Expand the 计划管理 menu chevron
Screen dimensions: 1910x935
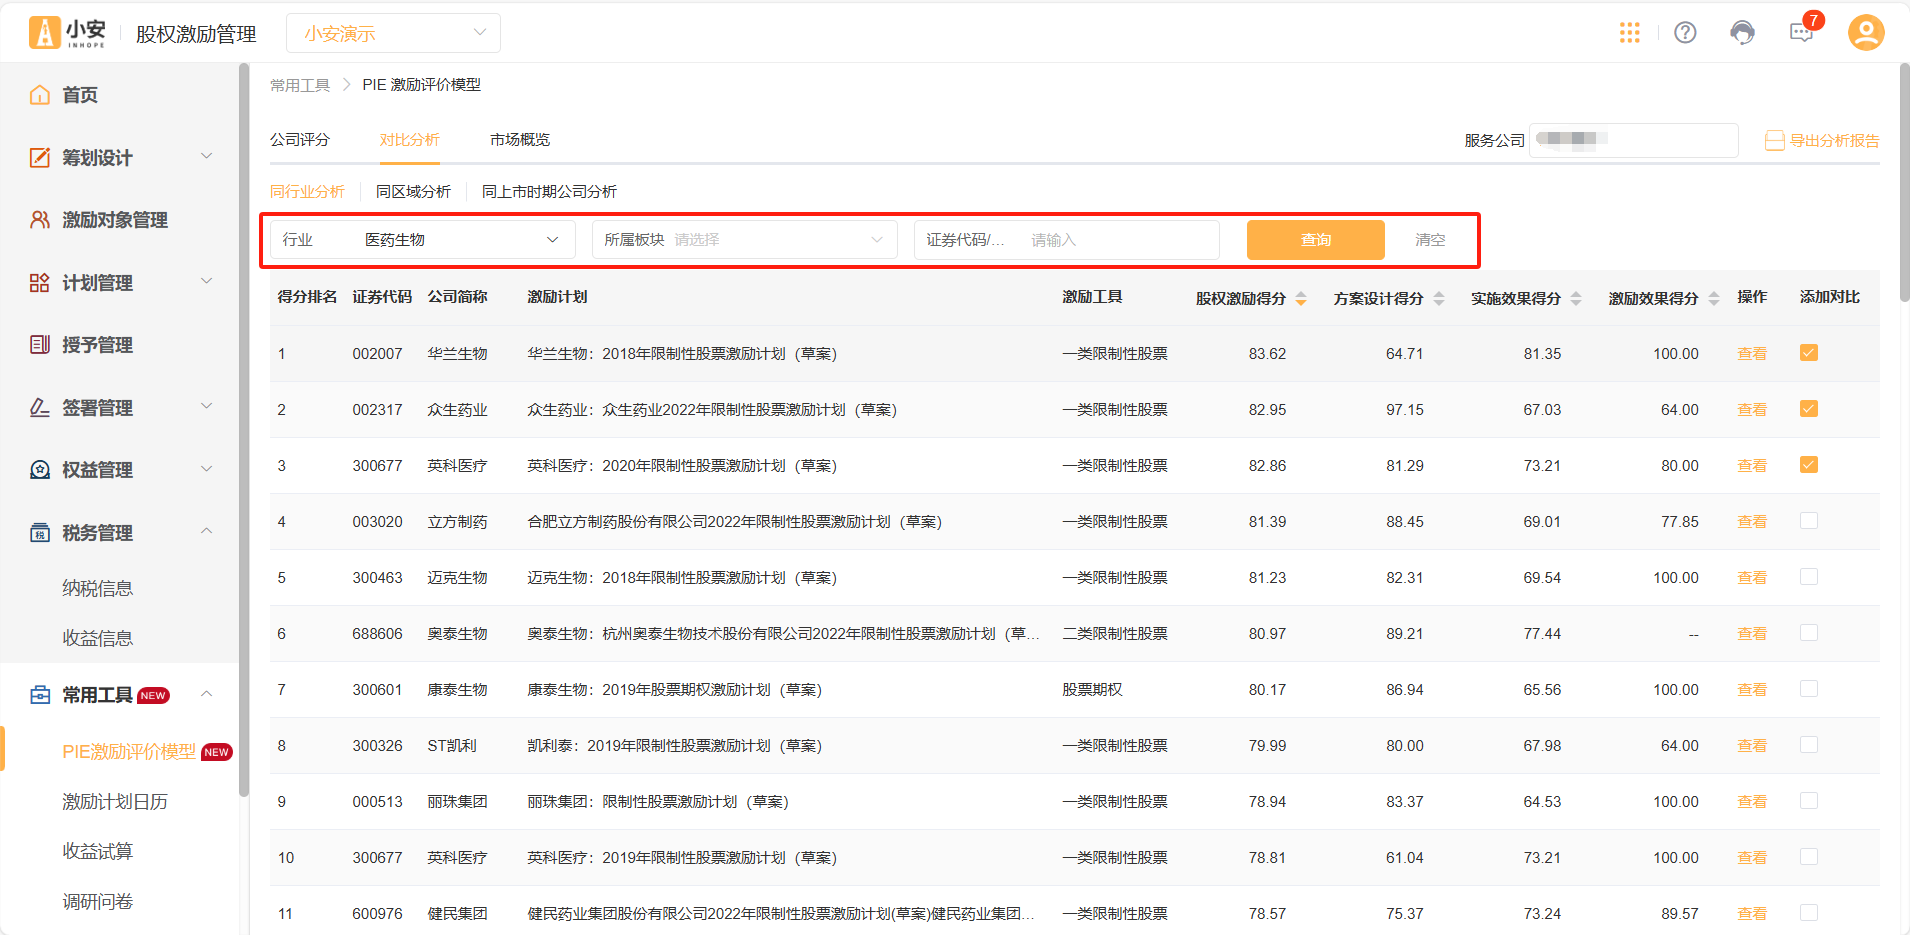click(x=207, y=281)
